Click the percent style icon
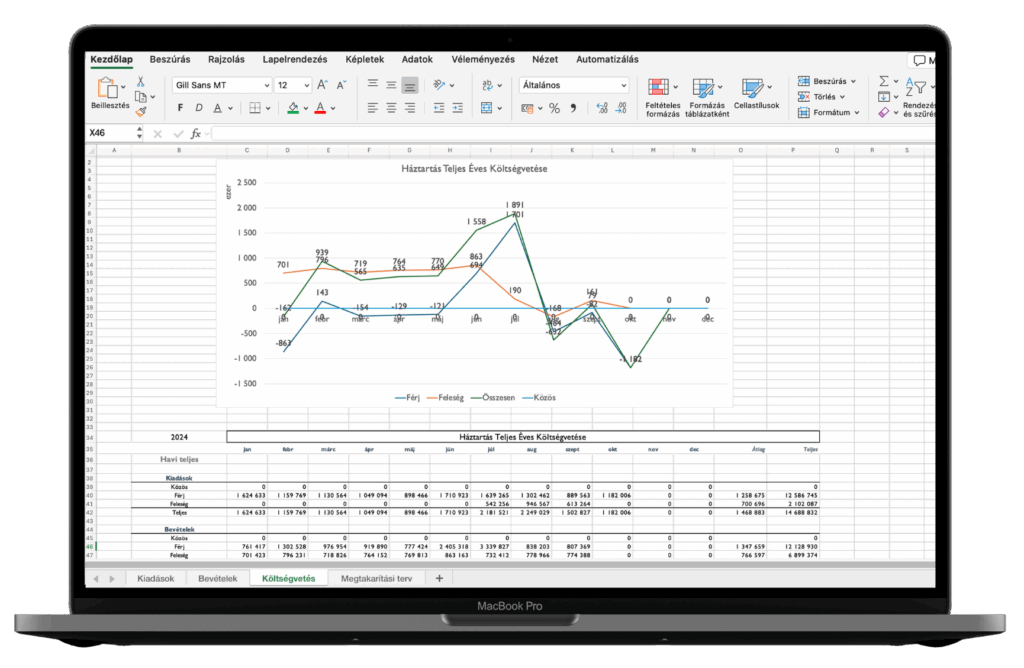This screenshot has width=1024, height=668. (x=554, y=108)
